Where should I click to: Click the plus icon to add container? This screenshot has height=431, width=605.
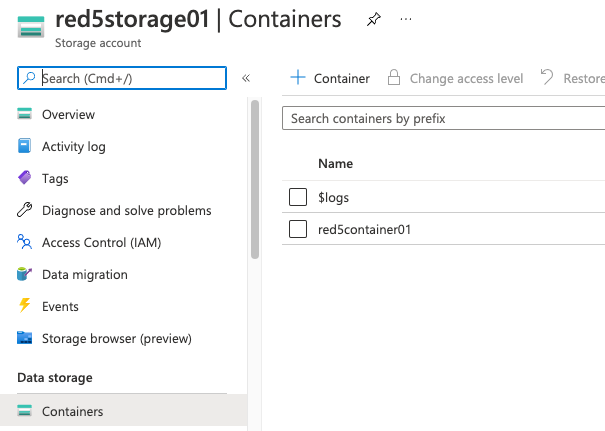pyautogui.click(x=298, y=77)
